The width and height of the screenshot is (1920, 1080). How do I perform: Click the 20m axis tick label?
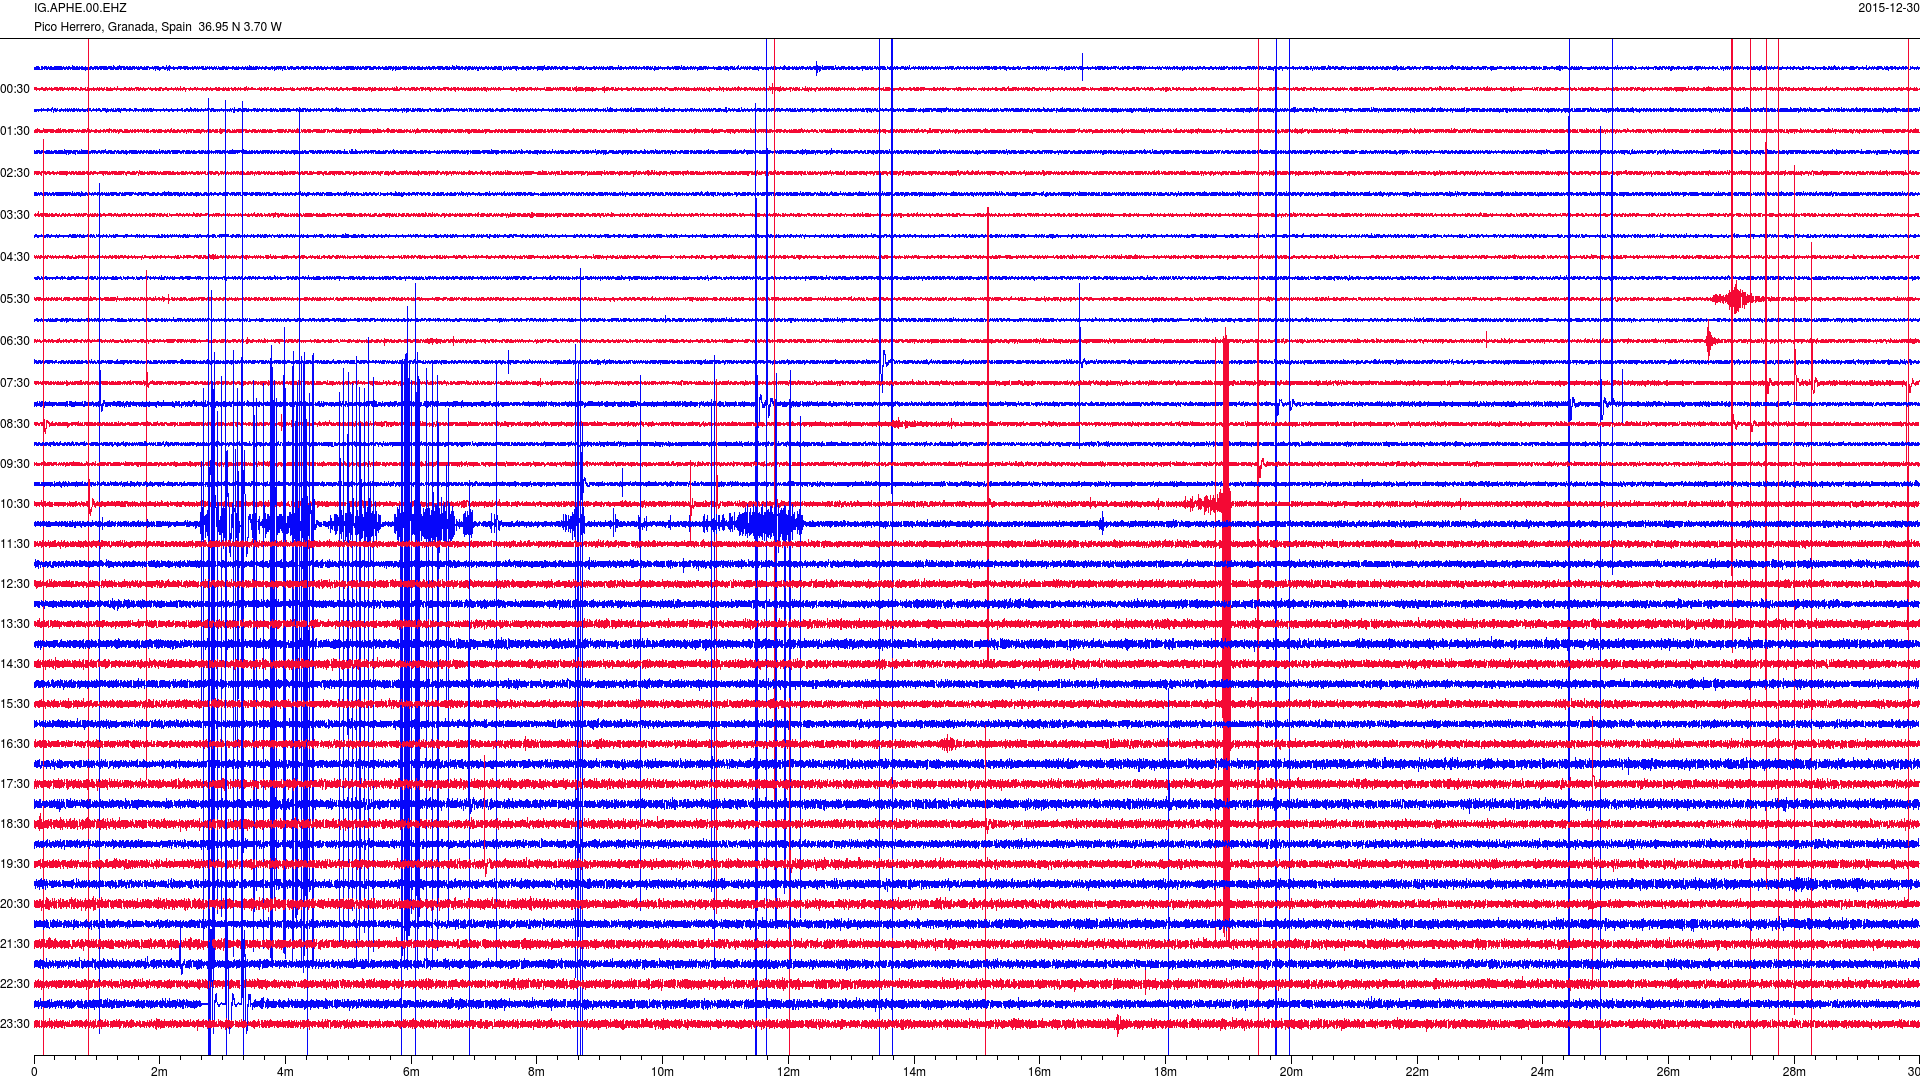[x=1291, y=1072]
